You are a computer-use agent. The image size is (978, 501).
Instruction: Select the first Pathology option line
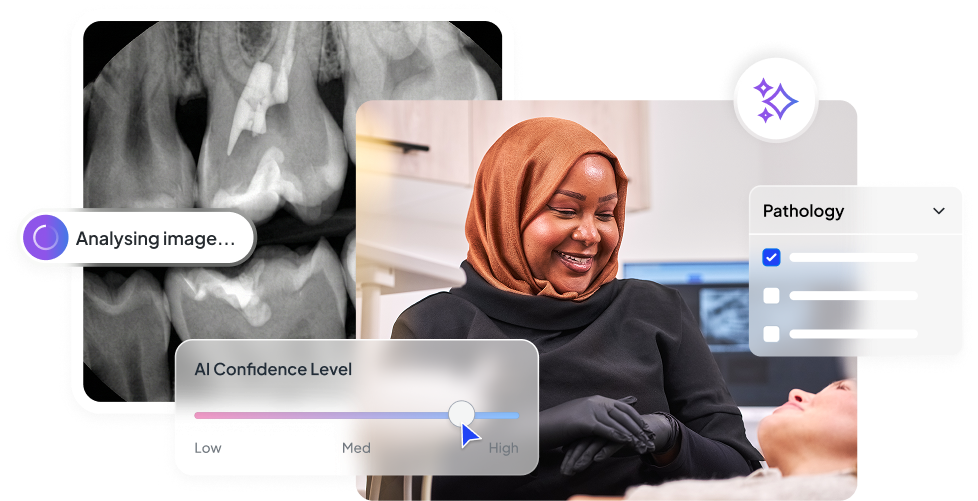[x=853, y=258]
